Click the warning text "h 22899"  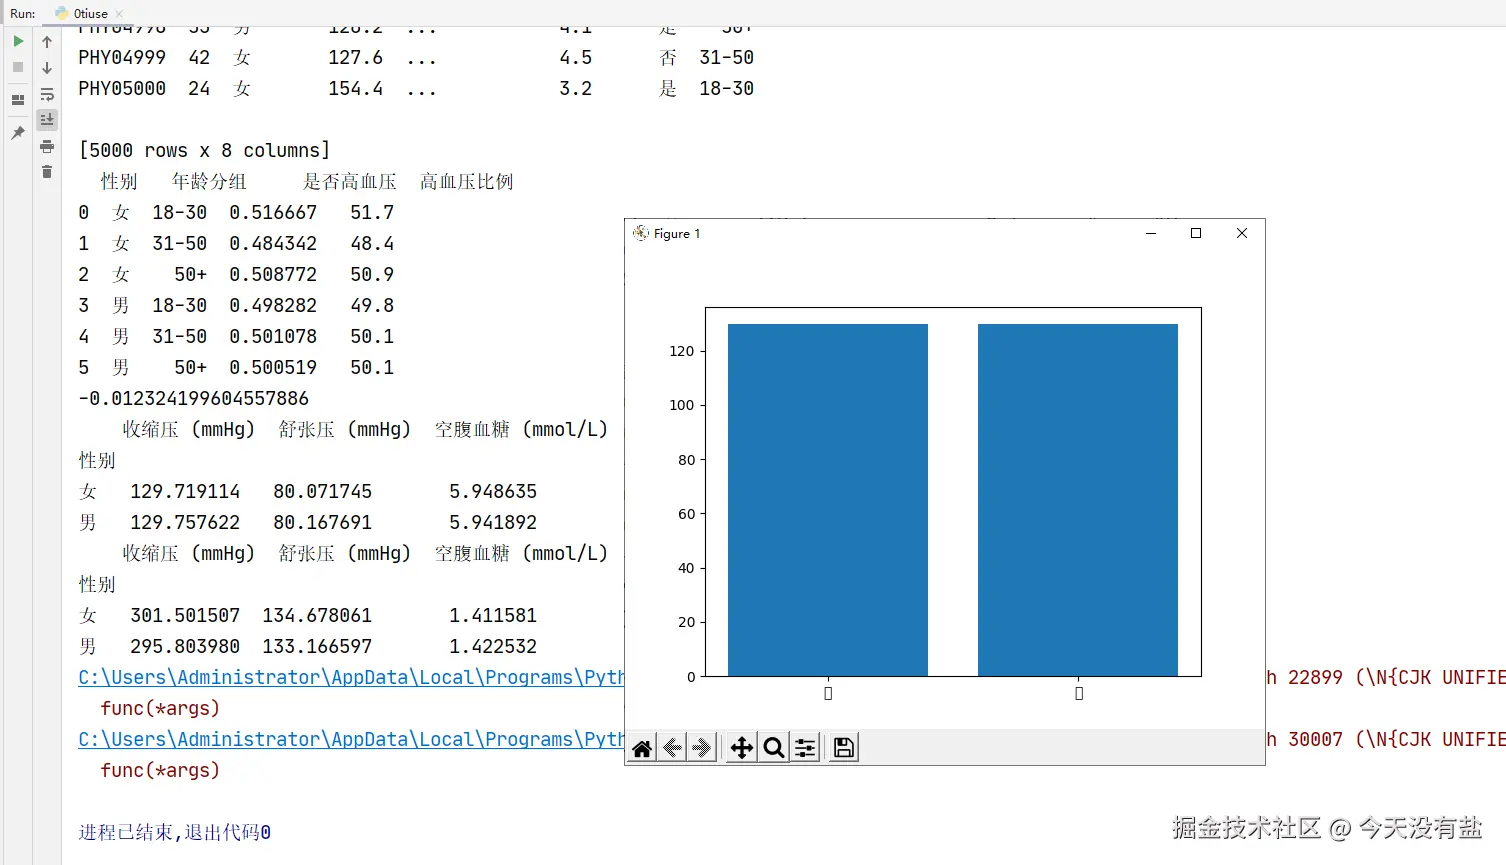(x=1304, y=677)
